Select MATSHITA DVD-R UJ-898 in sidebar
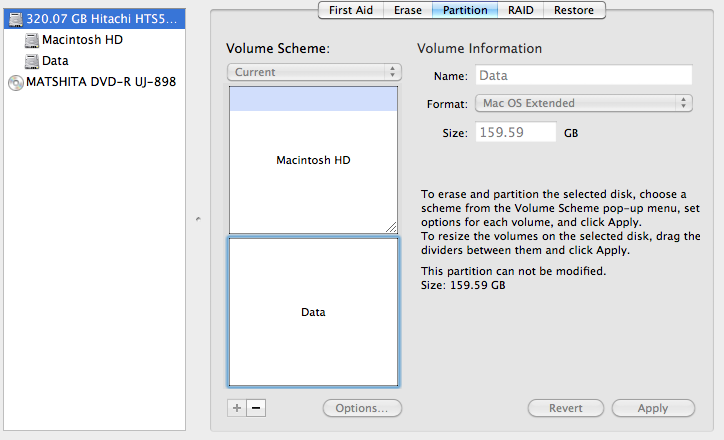This screenshot has height=440, width=724. click(x=95, y=82)
